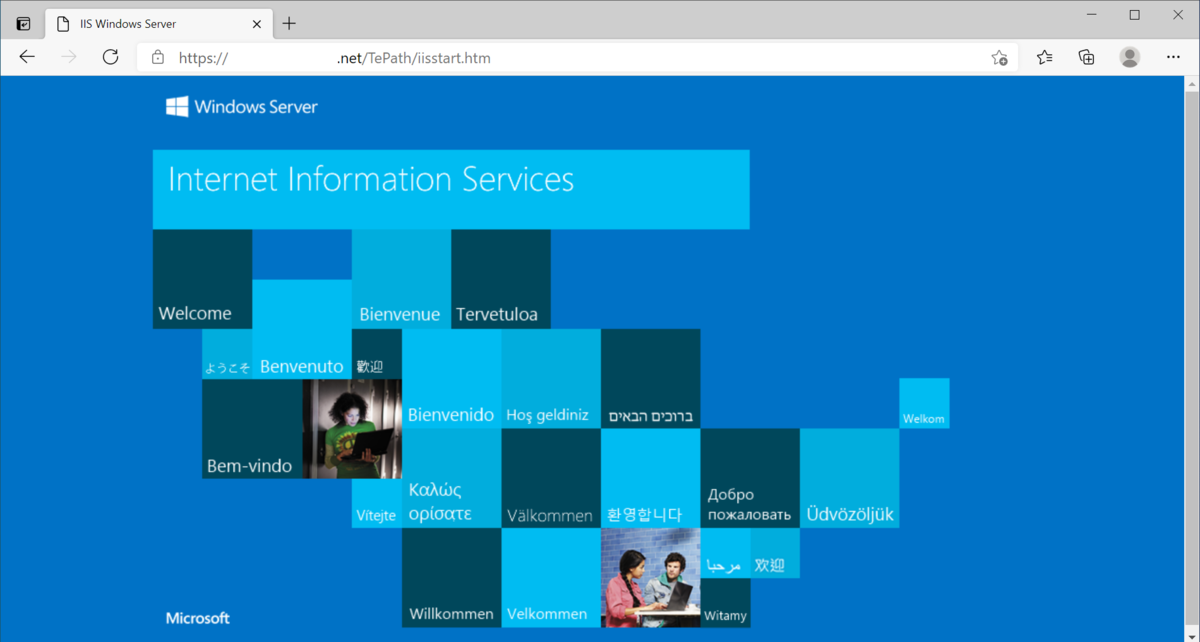The height and width of the screenshot is (642, 1200).
Task: Click the Willkommen tile
Action: click(x=451, y=578)
